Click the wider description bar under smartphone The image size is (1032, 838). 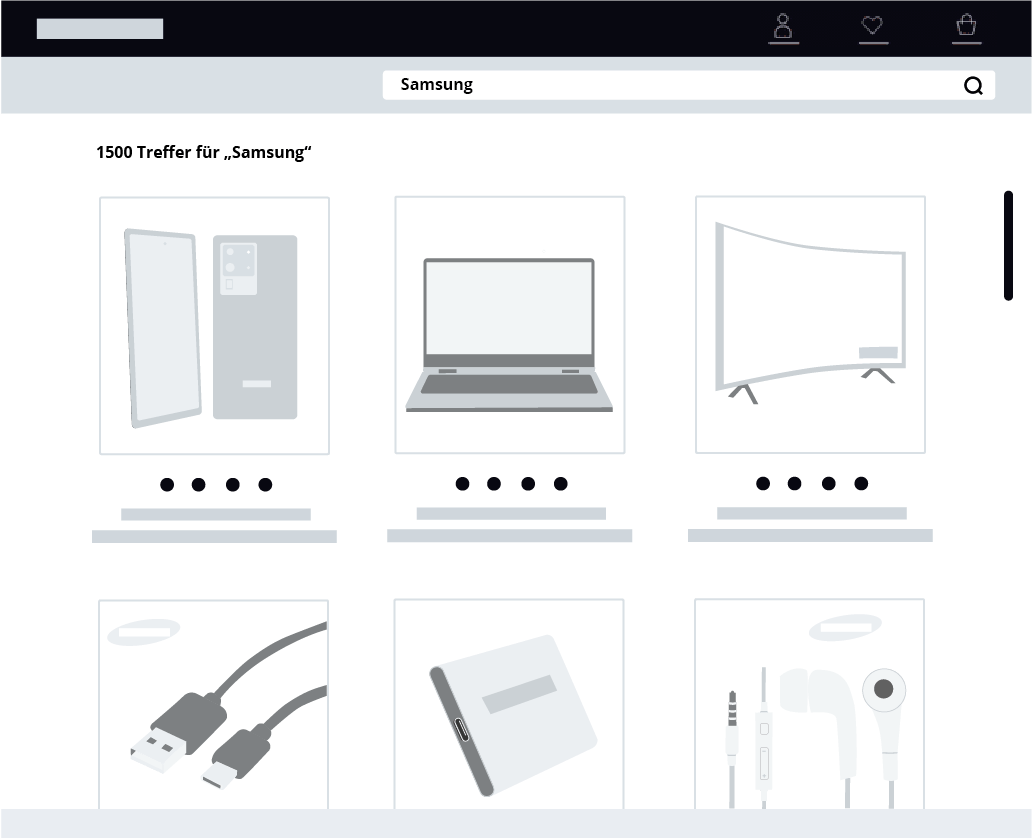[x=215, y=537]
